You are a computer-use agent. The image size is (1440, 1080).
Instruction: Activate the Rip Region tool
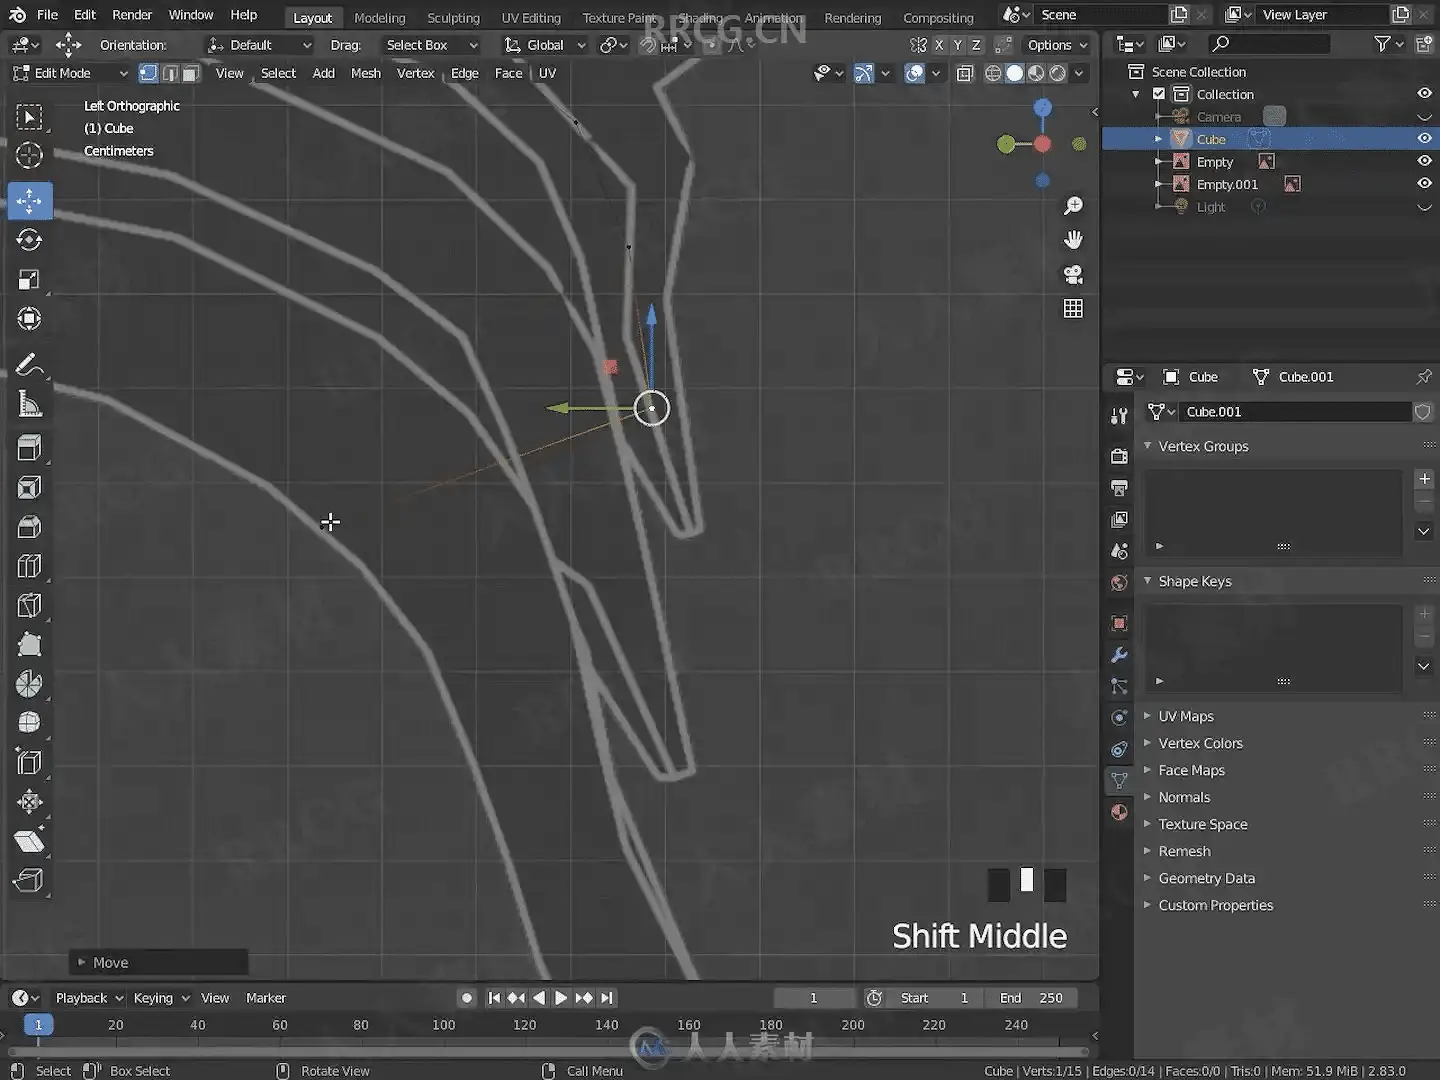coord(29,880)
